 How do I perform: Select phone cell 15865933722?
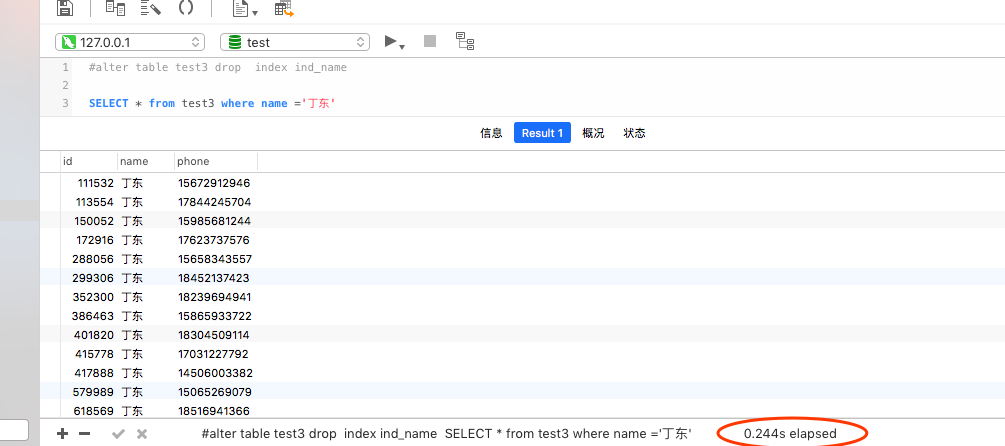(x=215, y=316)
